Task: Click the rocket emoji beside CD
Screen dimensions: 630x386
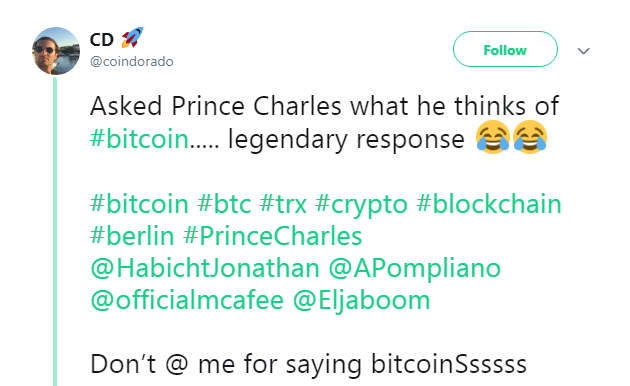Action: [132, 37]
